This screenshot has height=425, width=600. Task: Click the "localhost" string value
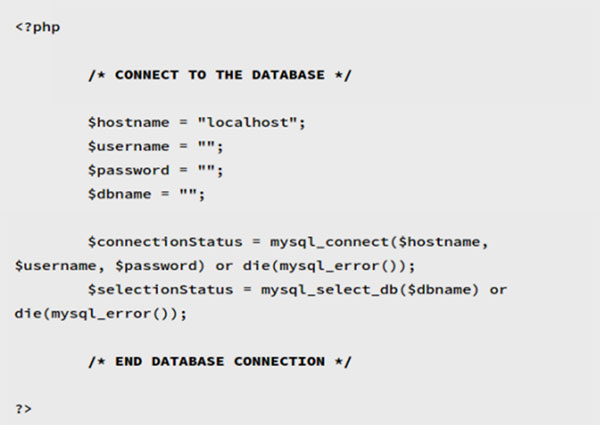coord(250,123)
